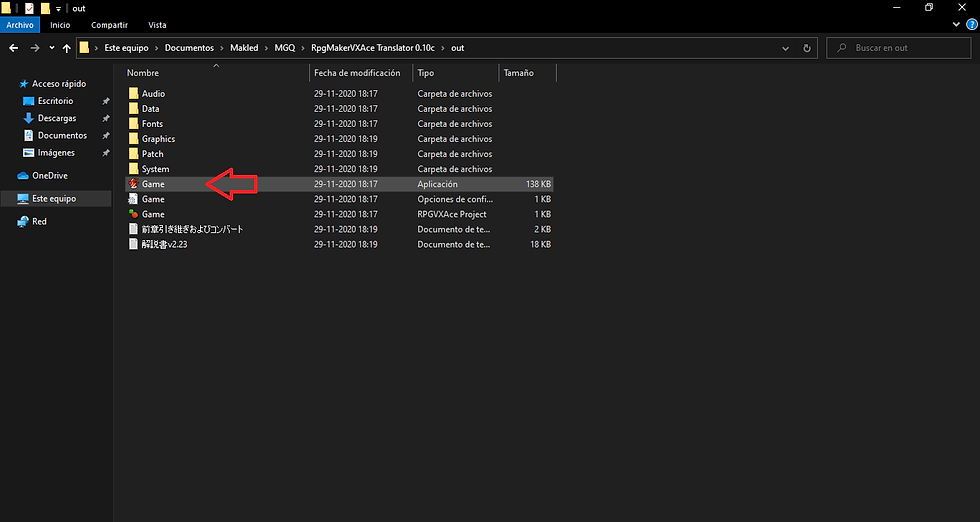The height and width of the screenshot is (522, 980).
Task: Select the Graphics folder icon
Action: pos(133,138)
